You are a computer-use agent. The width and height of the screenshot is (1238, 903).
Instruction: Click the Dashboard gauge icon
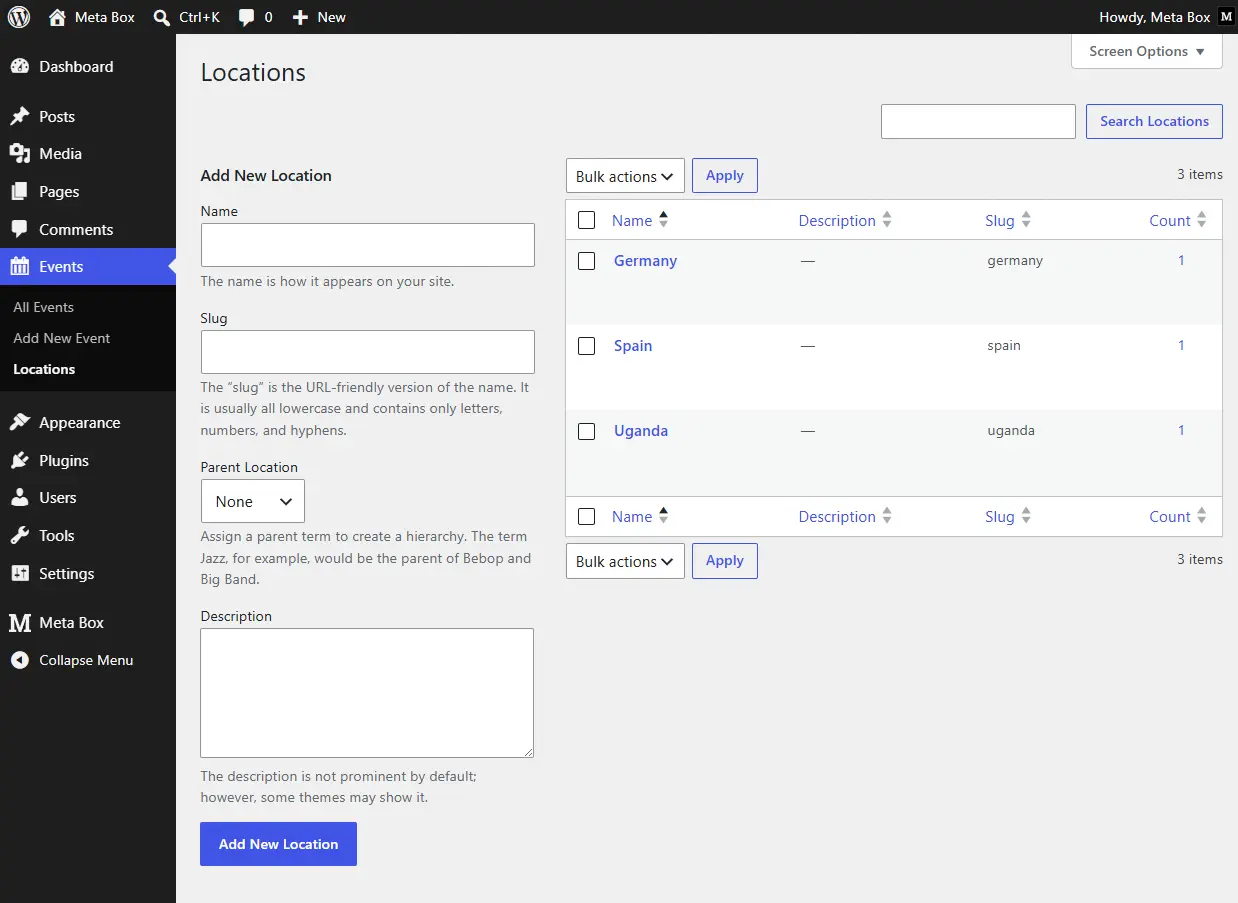19,67
